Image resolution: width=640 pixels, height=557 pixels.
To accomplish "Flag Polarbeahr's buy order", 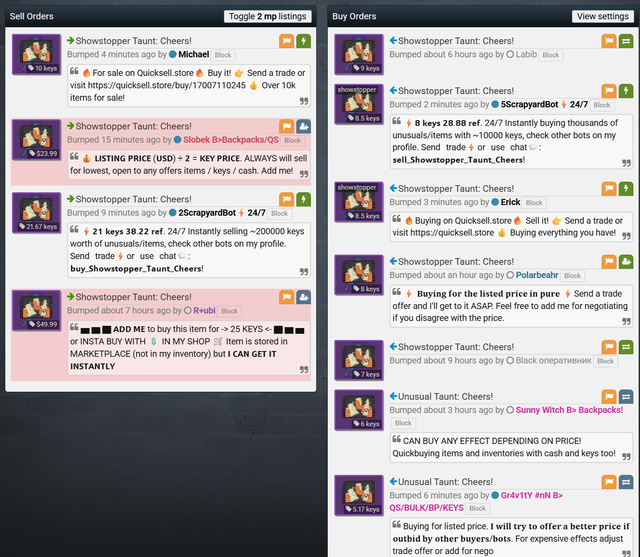I will pos(609,262).
